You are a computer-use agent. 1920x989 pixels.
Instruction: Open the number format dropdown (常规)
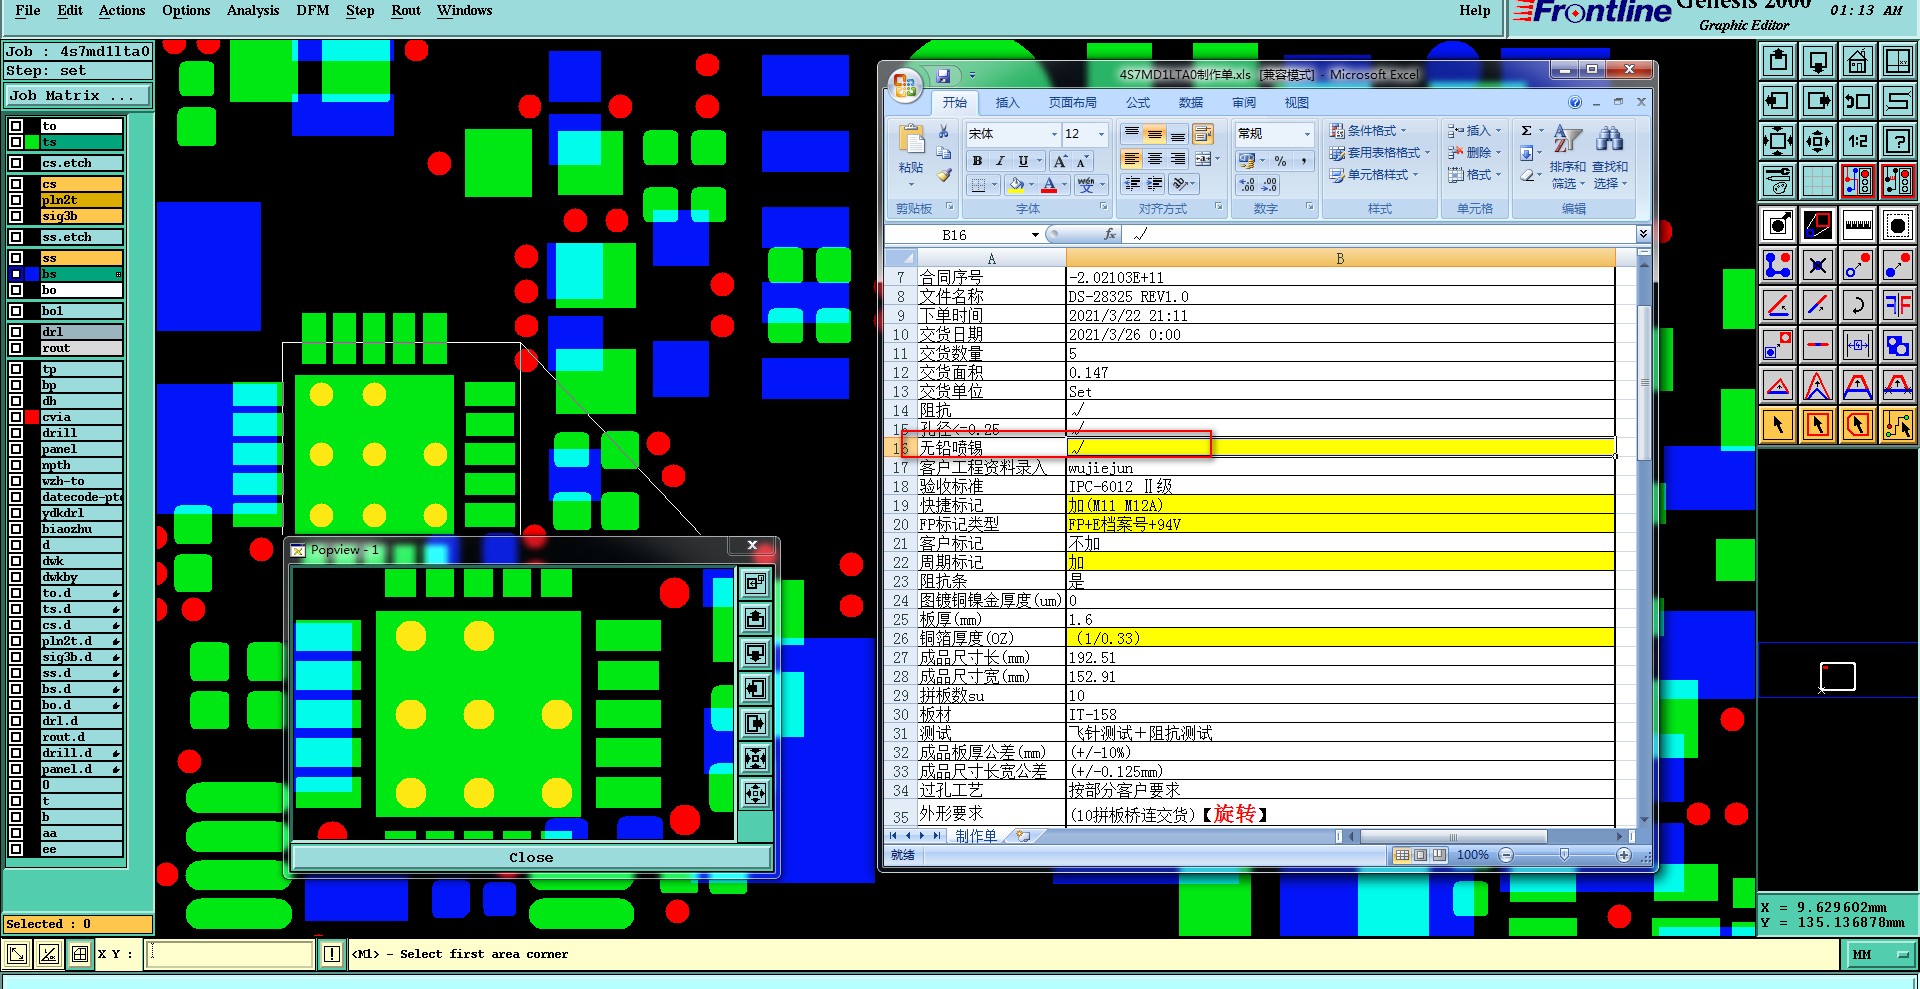coord(1307,134)
